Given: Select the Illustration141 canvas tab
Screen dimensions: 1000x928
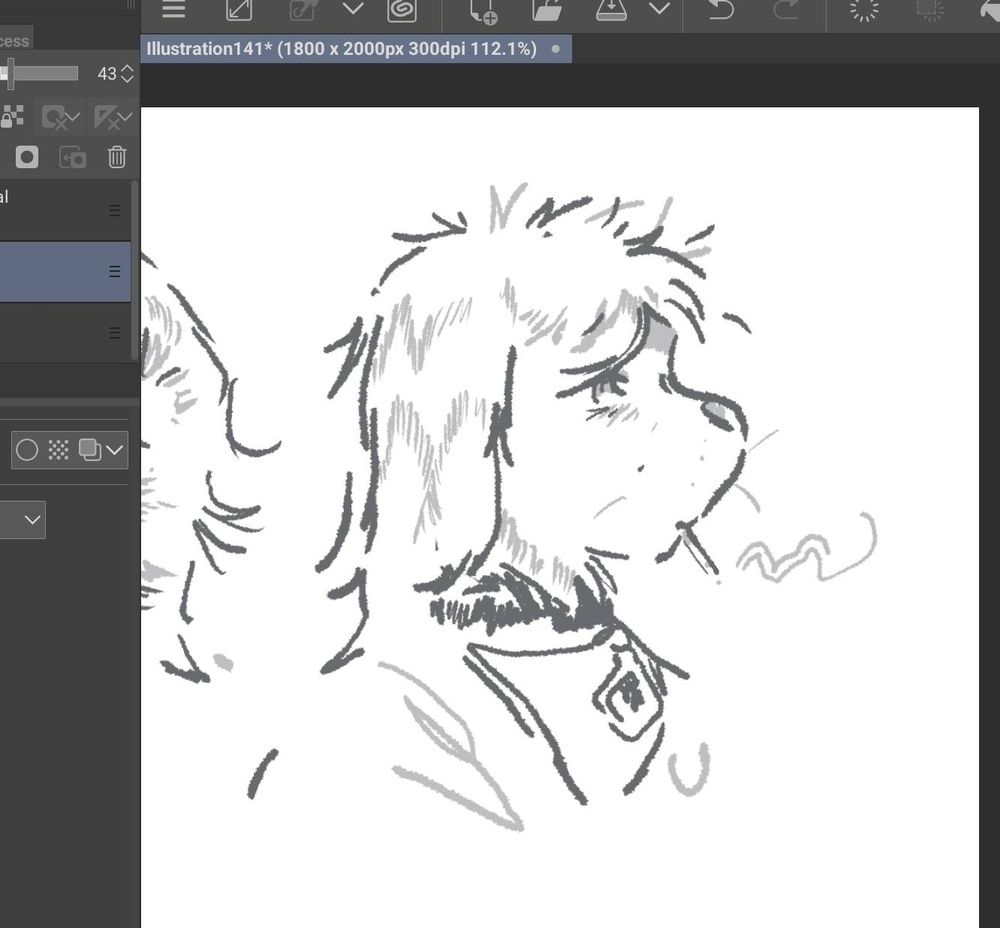Looking at the screenshot, I should (355, 49).
